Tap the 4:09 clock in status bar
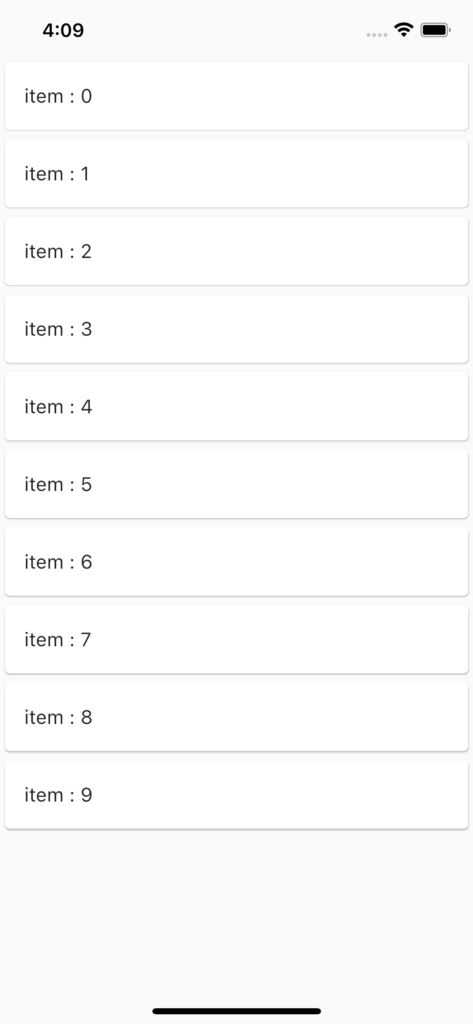Viewport: 473px width, 1024px height. [63, 31]
